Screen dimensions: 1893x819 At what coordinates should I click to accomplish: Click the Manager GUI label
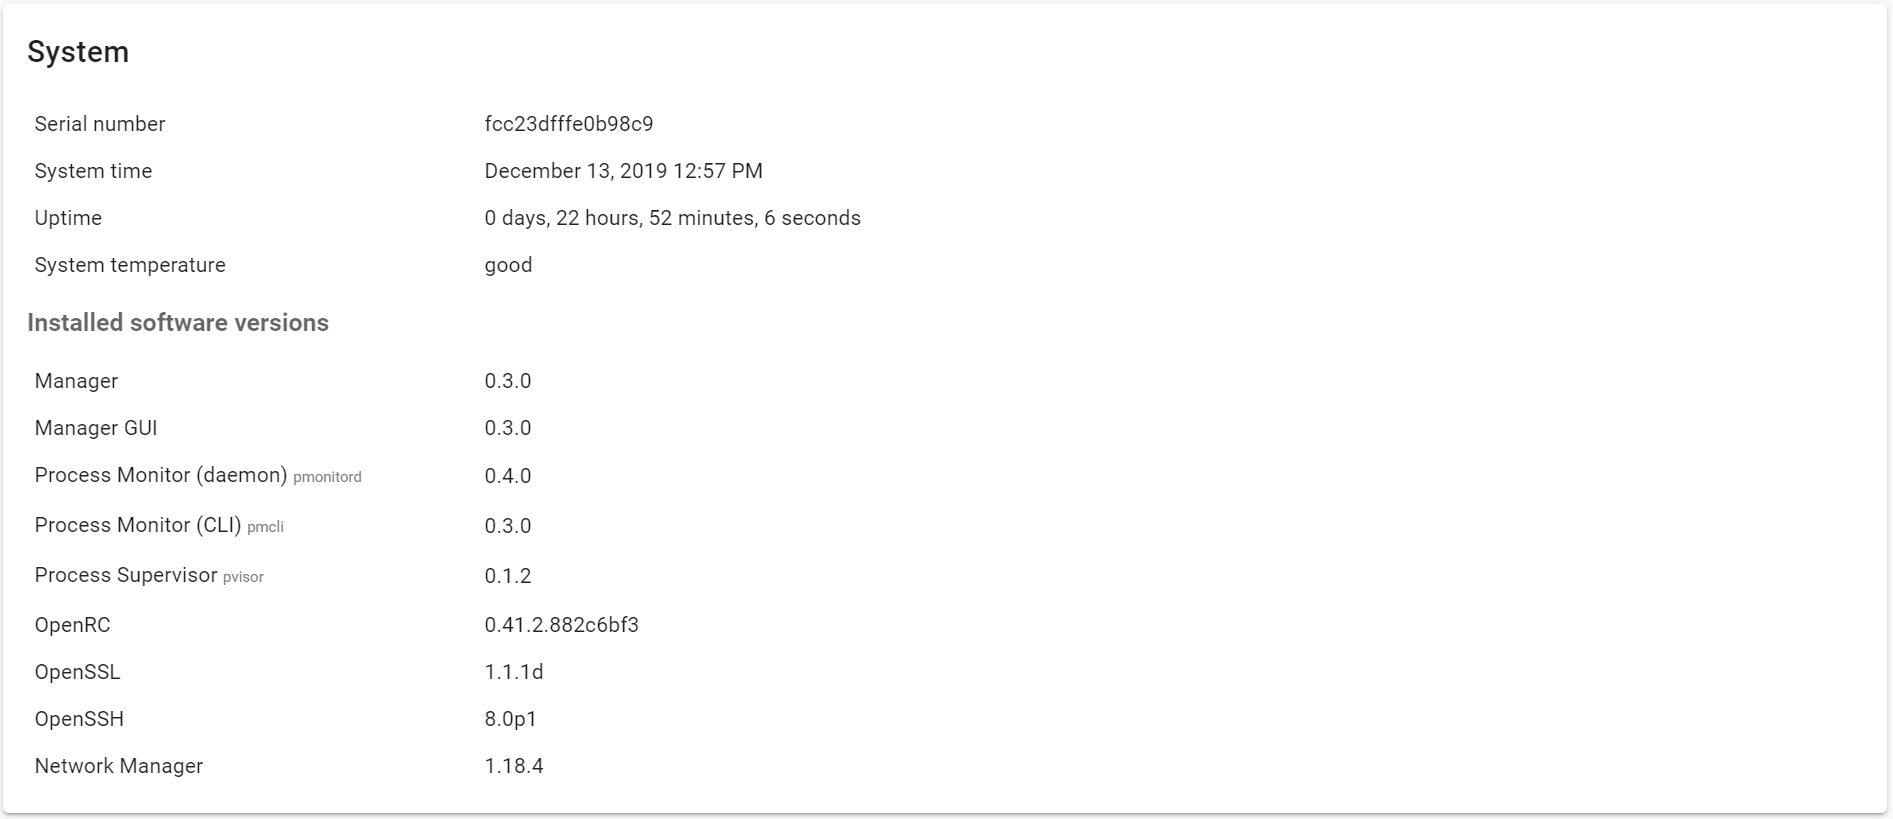(x=96, y=428)
